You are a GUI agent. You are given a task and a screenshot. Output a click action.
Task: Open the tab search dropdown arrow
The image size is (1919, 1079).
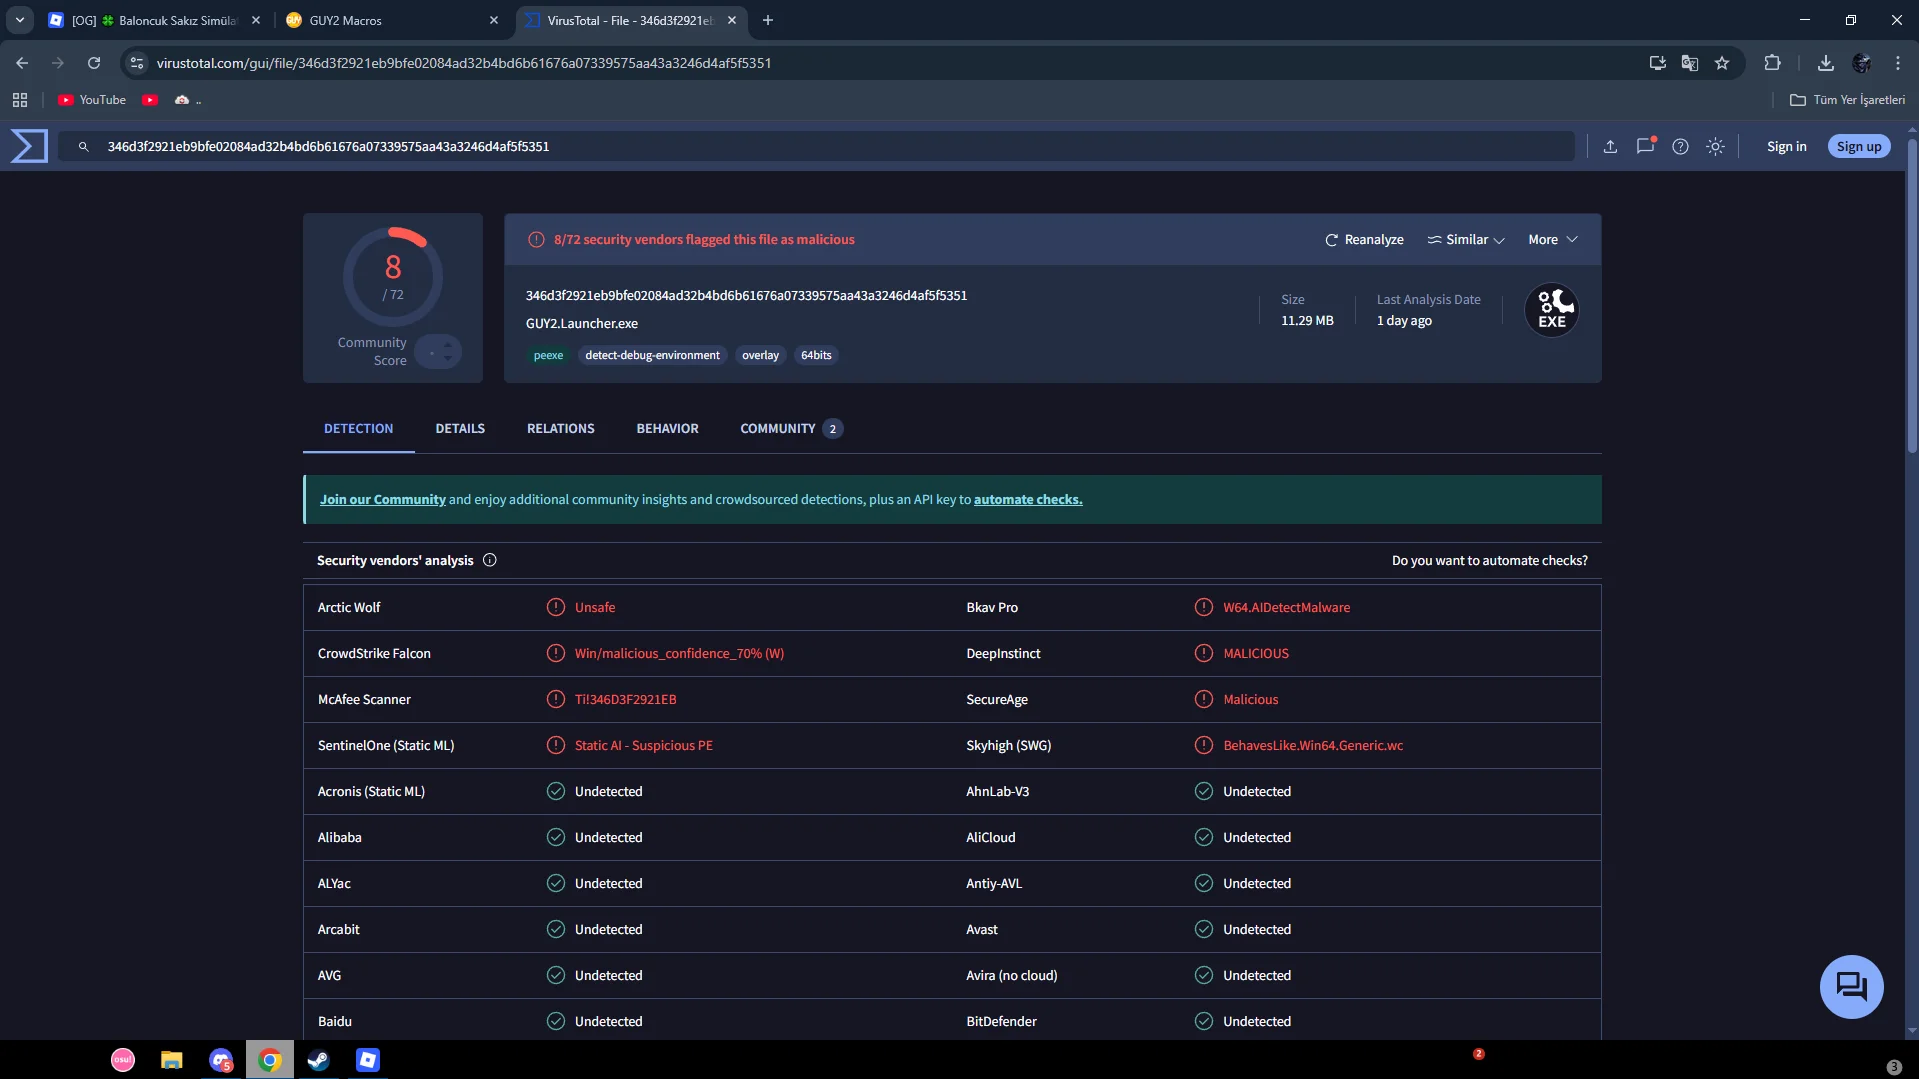(20, 20)
